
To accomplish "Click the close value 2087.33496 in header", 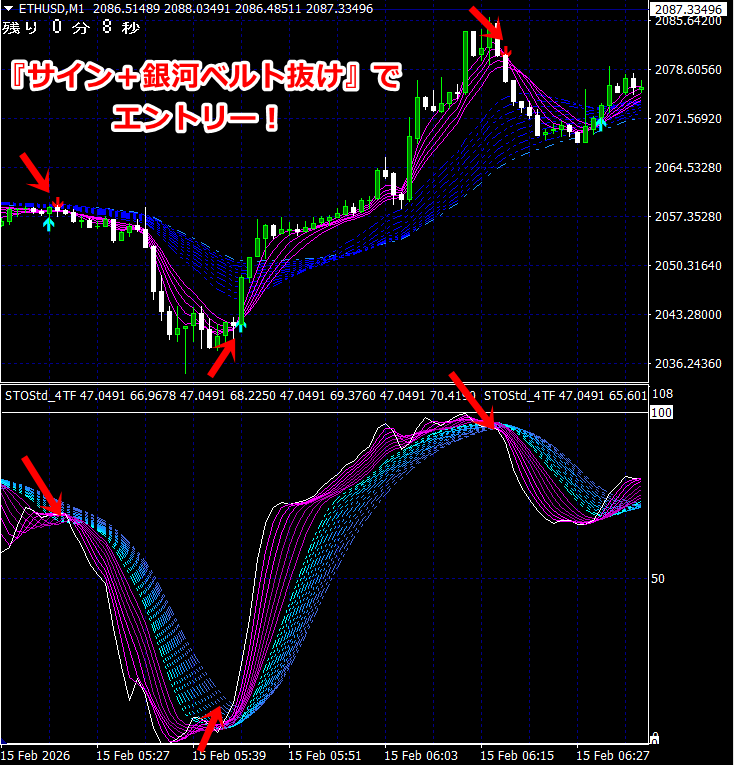I will pyautogui.click(x=339, y=9).
